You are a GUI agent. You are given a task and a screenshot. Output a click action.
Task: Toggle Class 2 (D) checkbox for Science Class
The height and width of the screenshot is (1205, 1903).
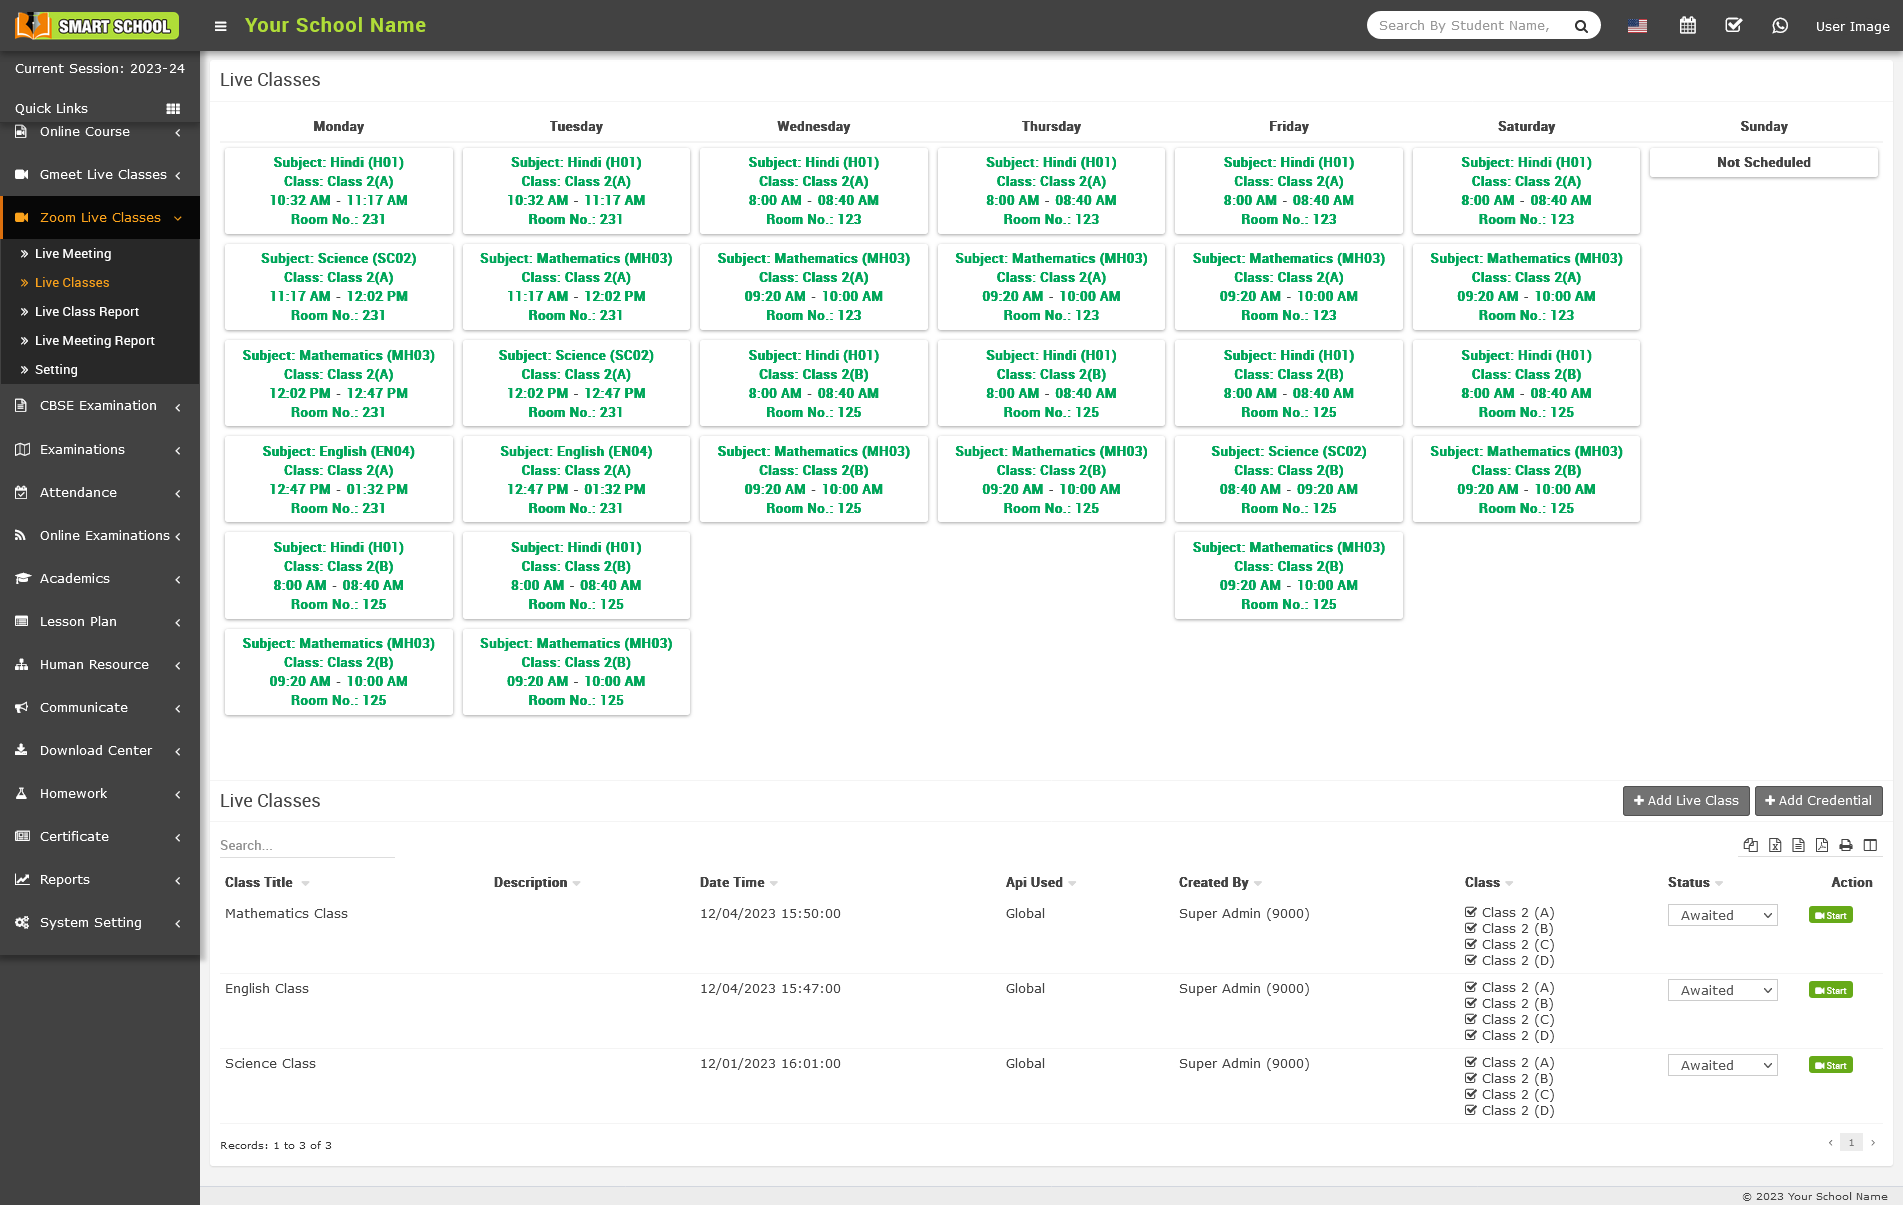(1471, 1110)
